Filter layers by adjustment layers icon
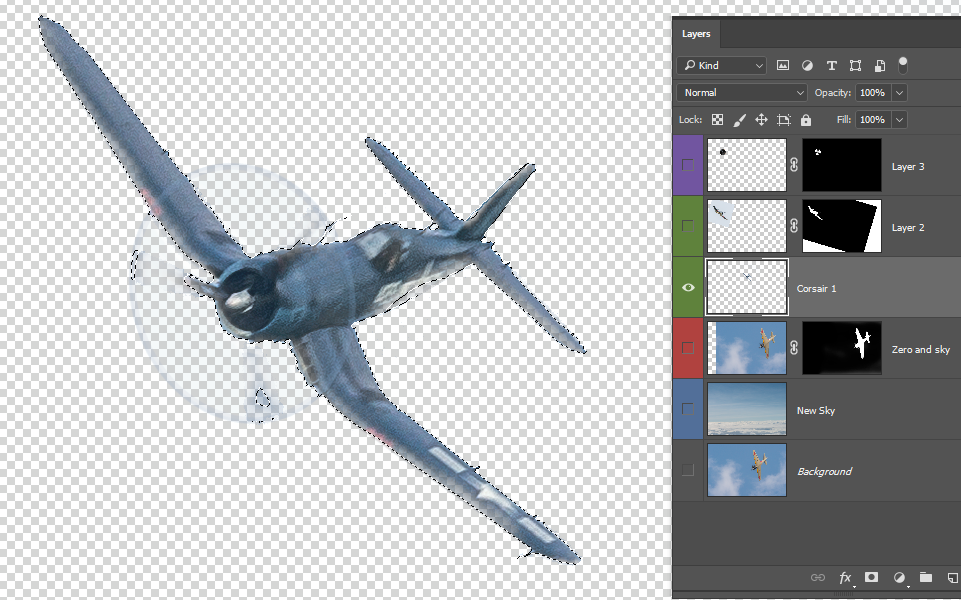 click(x=807, y=65)
